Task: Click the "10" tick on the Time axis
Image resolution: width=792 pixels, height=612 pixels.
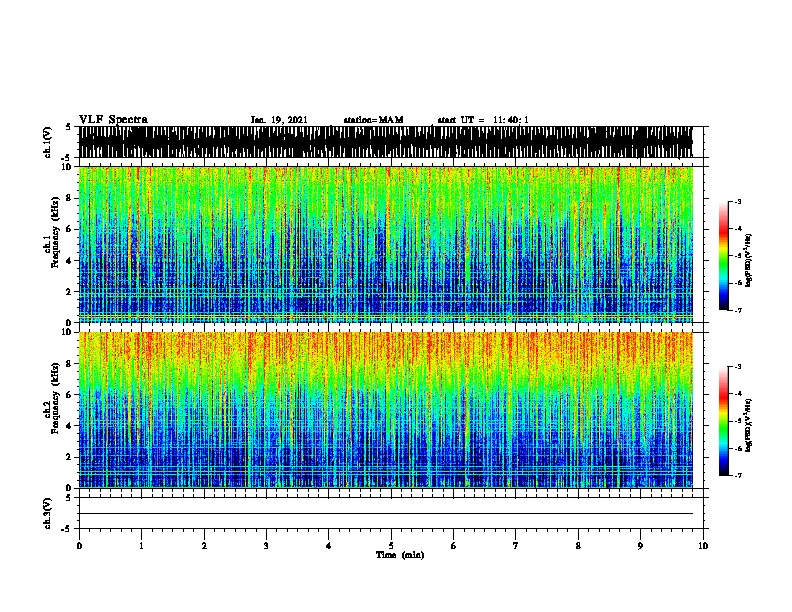Action: coord(703,546)
